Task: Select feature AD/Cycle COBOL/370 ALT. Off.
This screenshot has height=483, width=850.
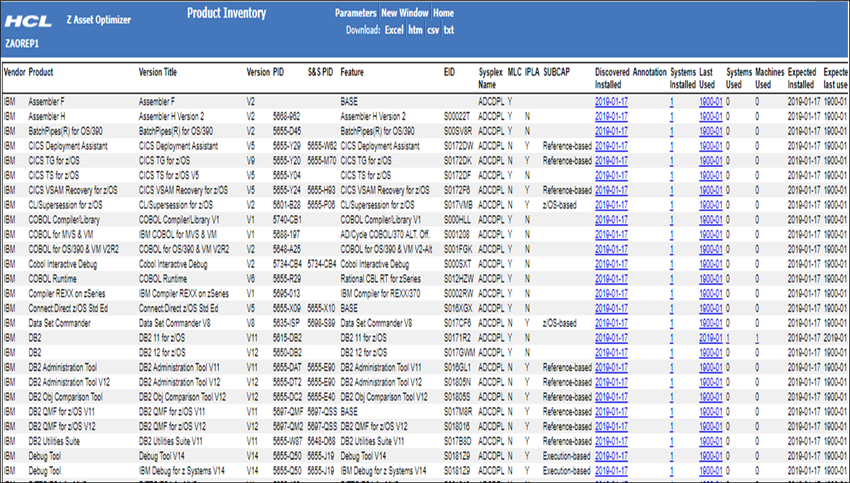Action: click(x=385, y=235)
